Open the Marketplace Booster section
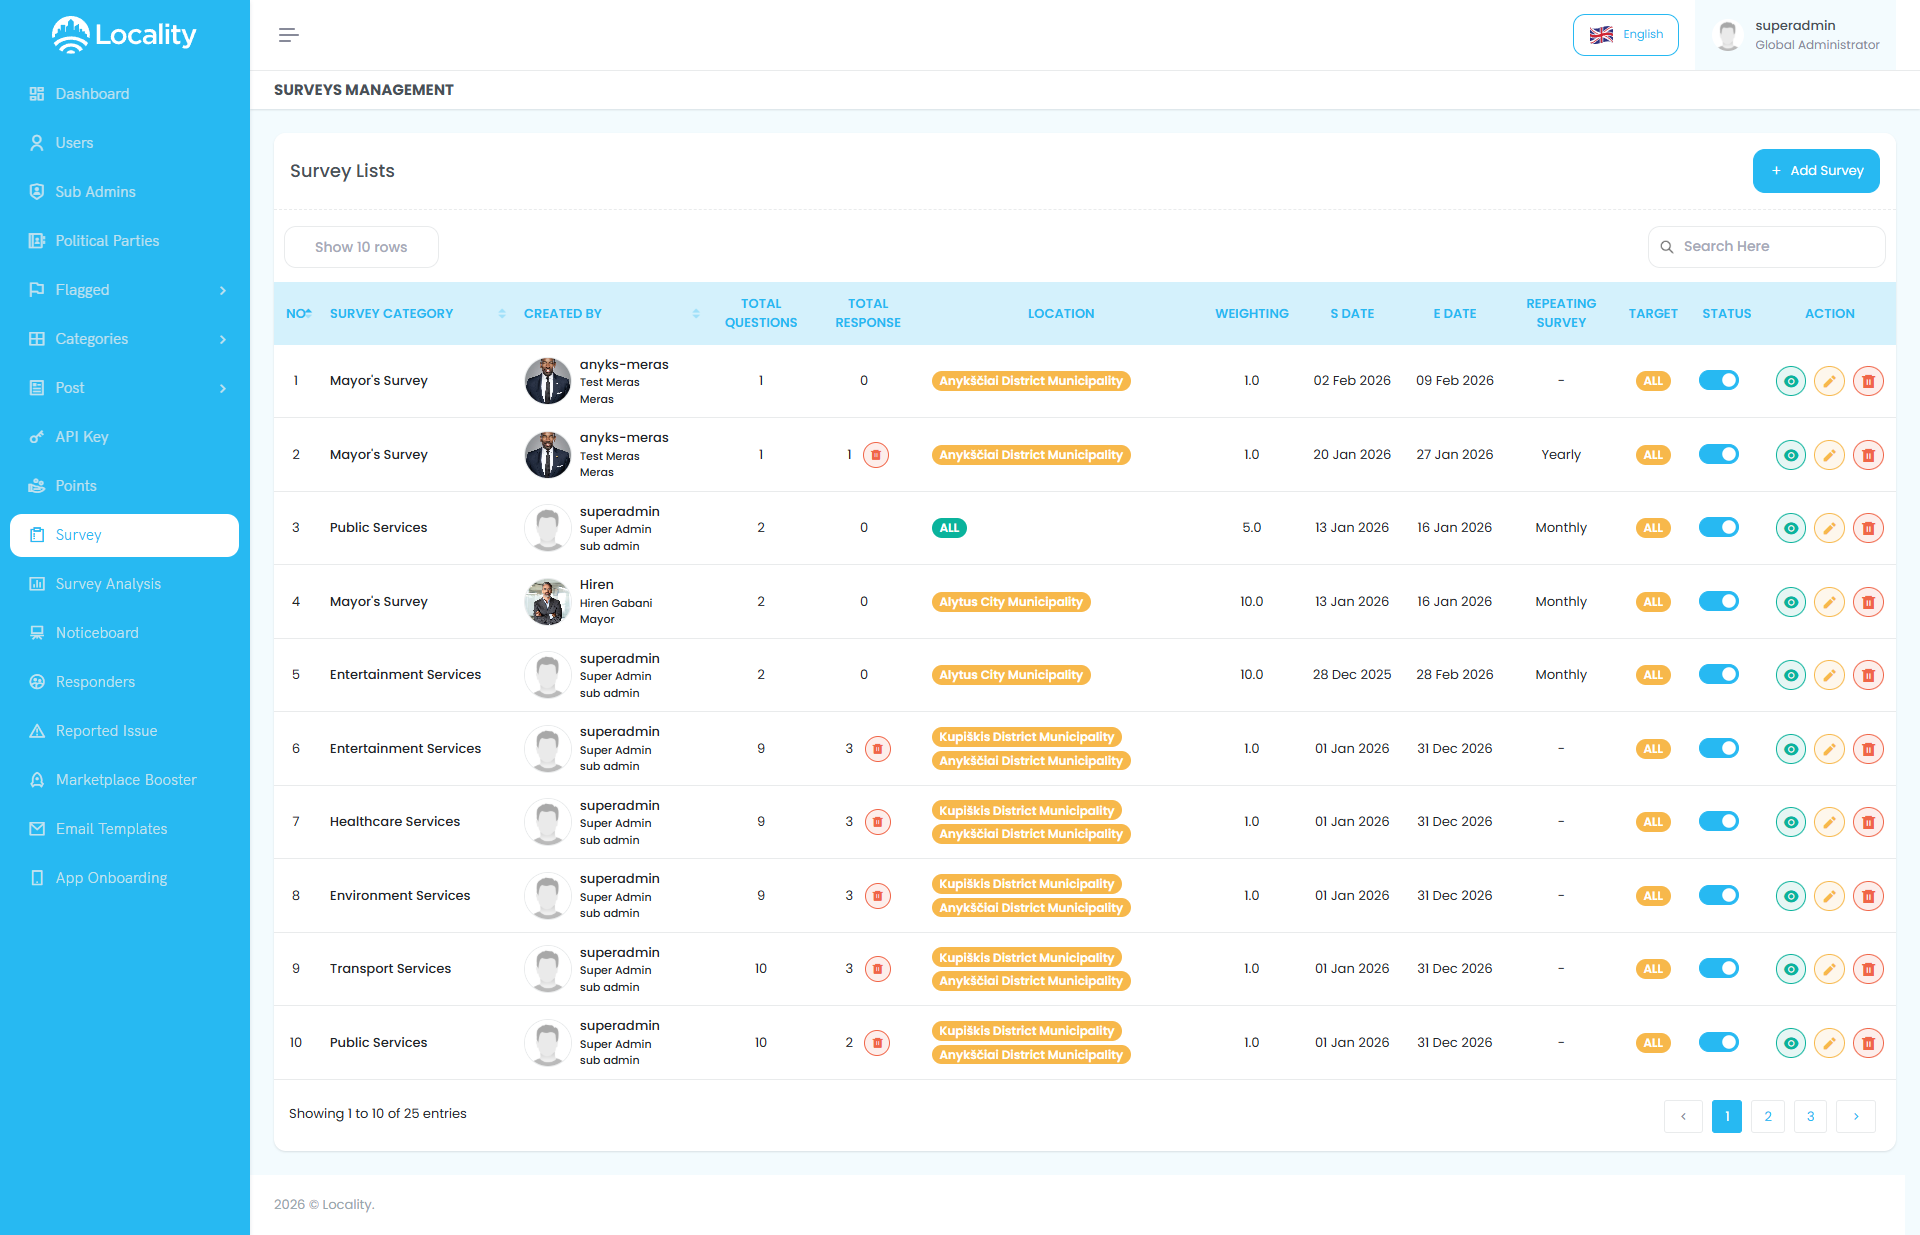 [125, 779]
